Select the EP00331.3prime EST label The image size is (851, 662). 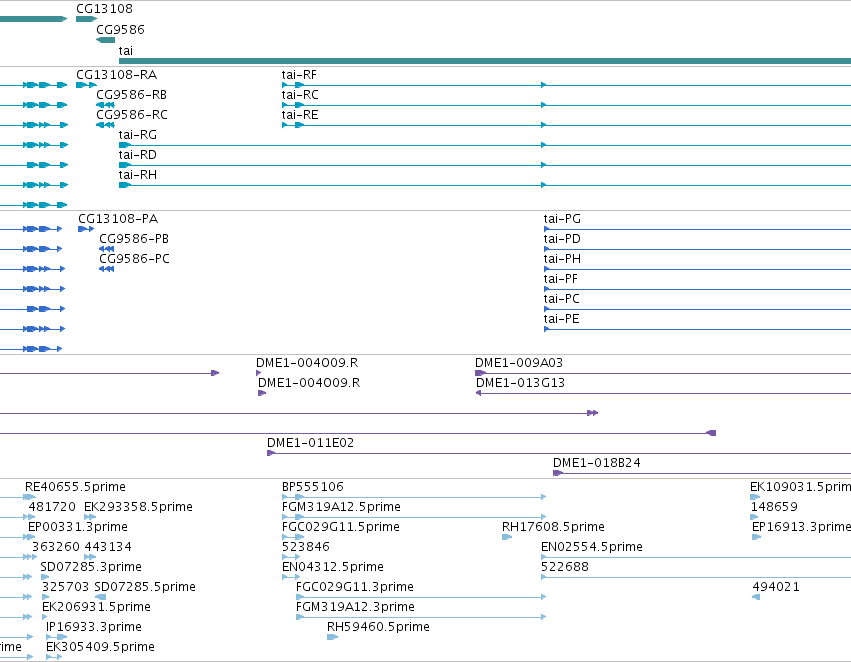tap(78, 527)
